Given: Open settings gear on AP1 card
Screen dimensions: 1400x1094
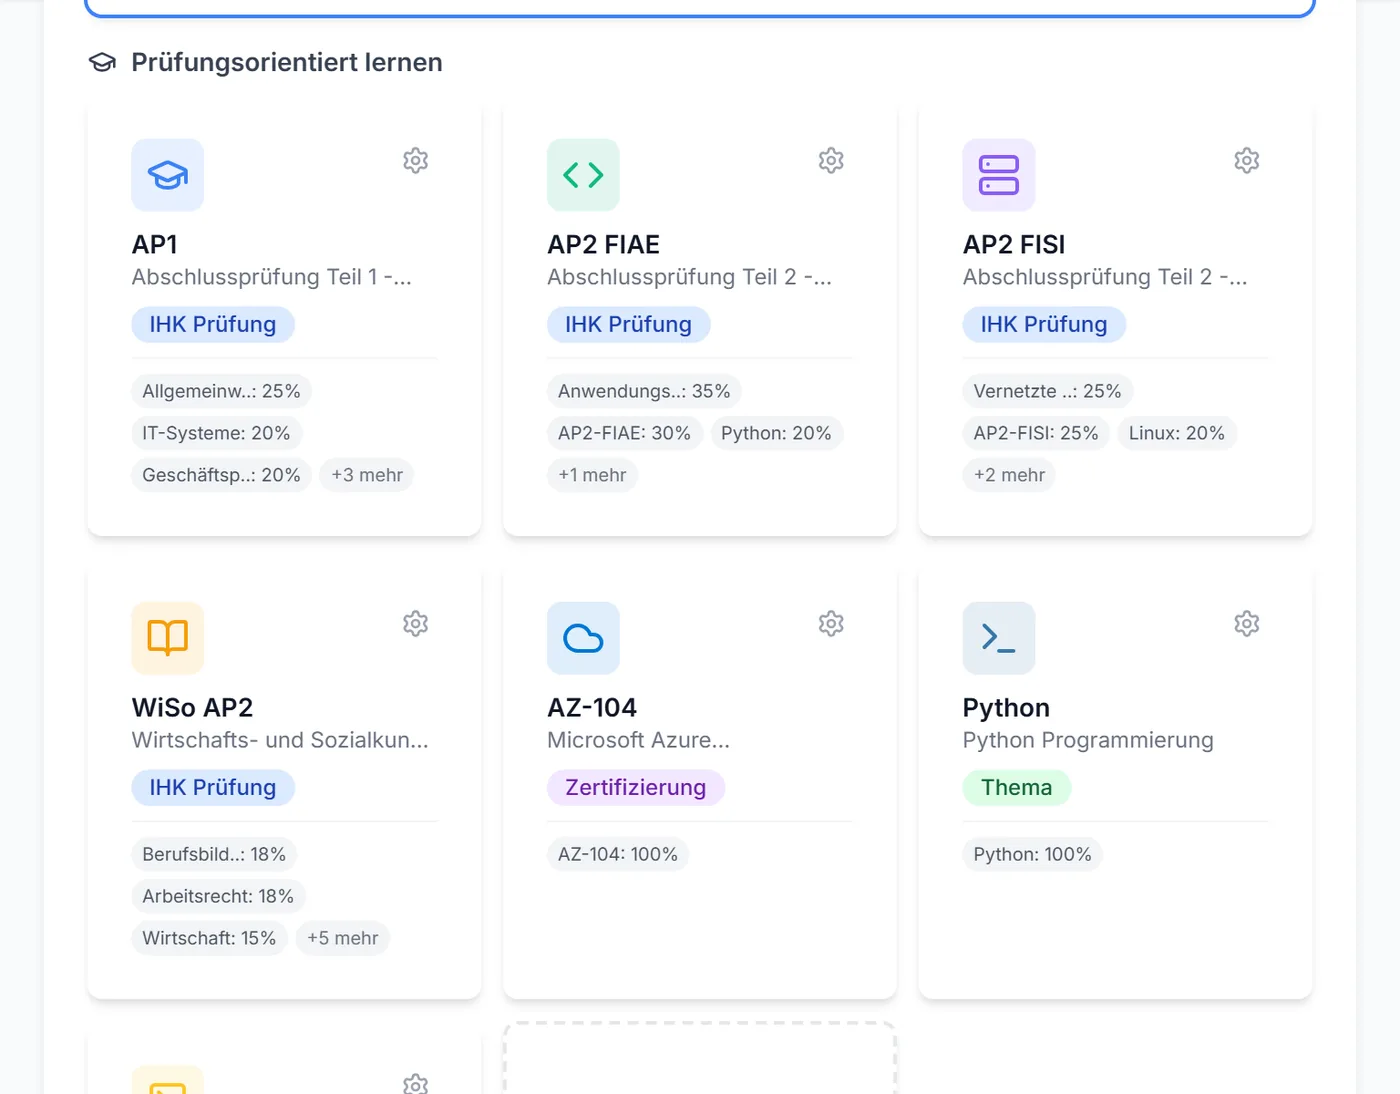Looking at the screenshot, I should [415, 160].
